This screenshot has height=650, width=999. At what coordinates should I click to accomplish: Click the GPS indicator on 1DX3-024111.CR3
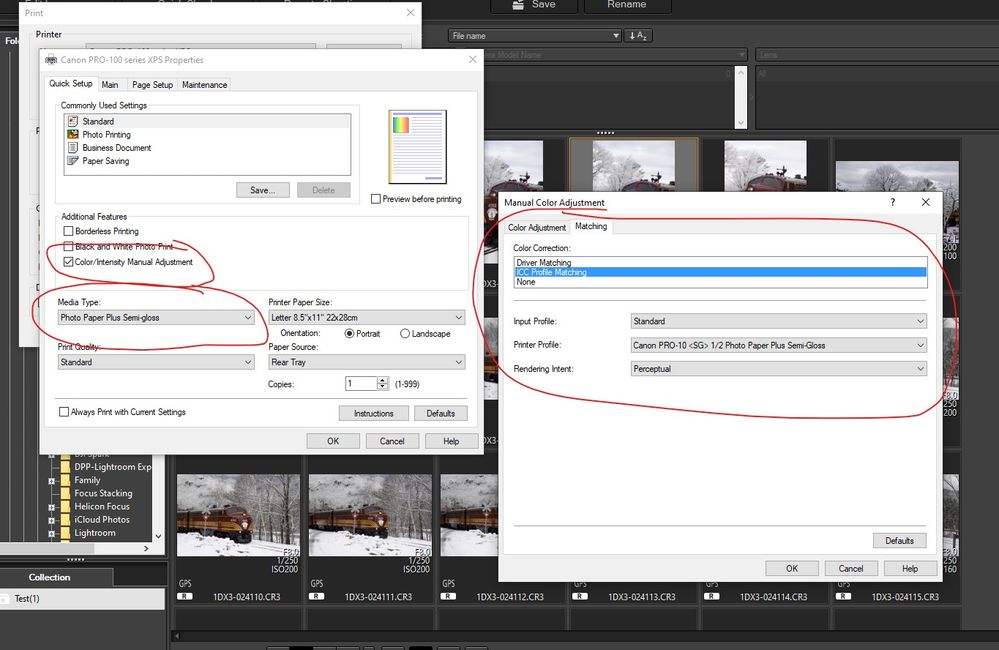point(317,581)
